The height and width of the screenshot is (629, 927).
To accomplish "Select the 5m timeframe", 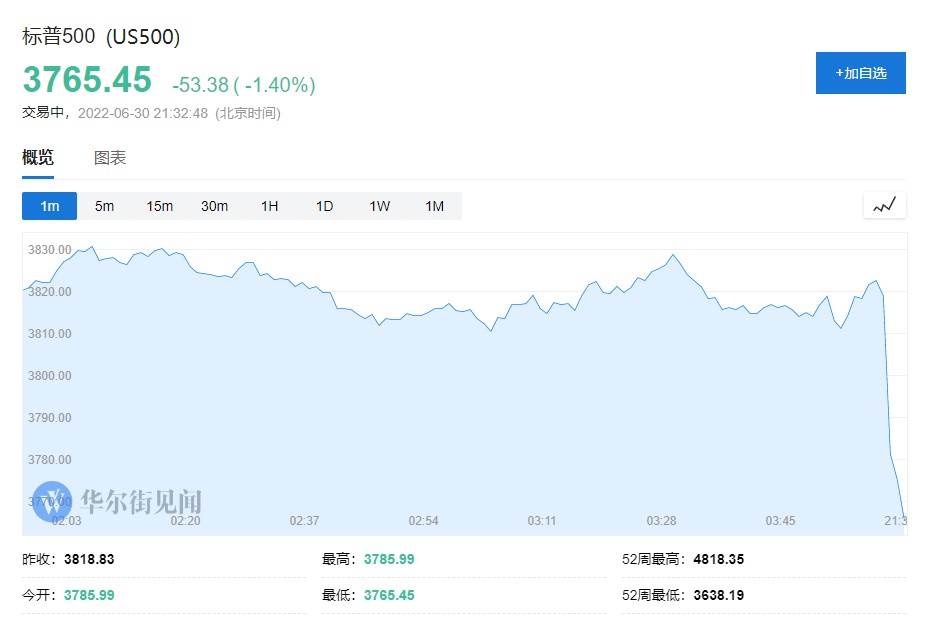I will (x=105, y=206).
